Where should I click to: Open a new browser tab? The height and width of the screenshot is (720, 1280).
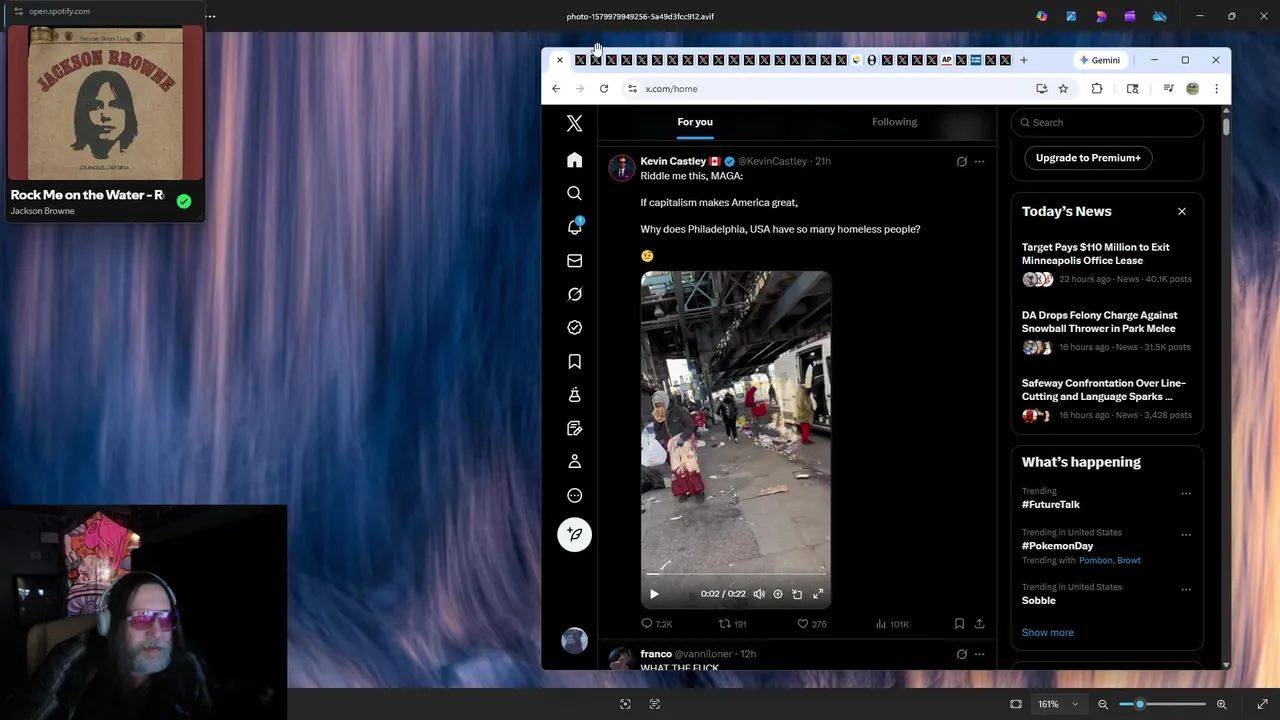click(x=1023, y=60)
